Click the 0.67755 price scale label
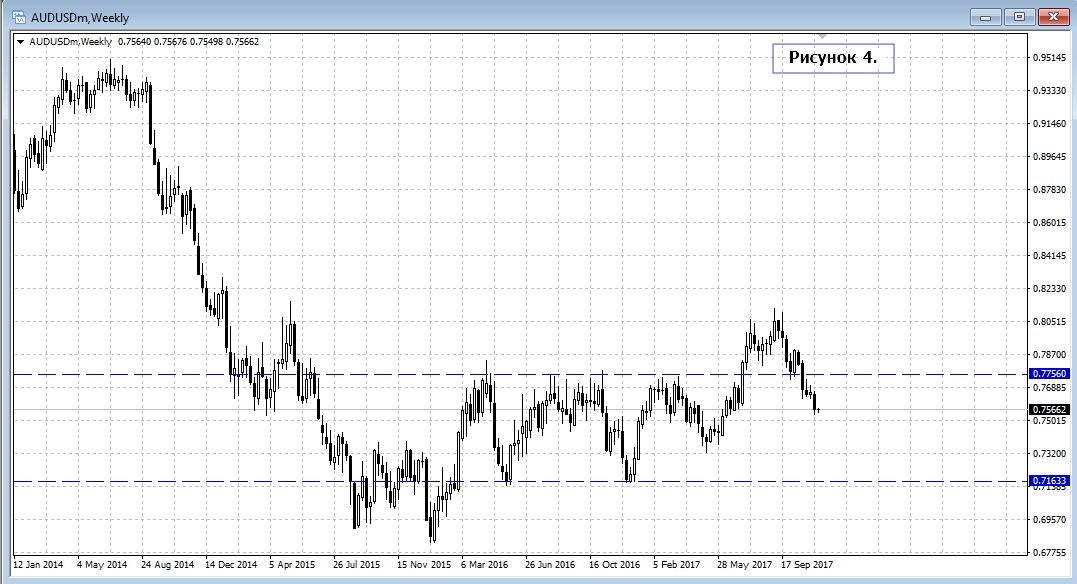 [x=1049, y=552]
